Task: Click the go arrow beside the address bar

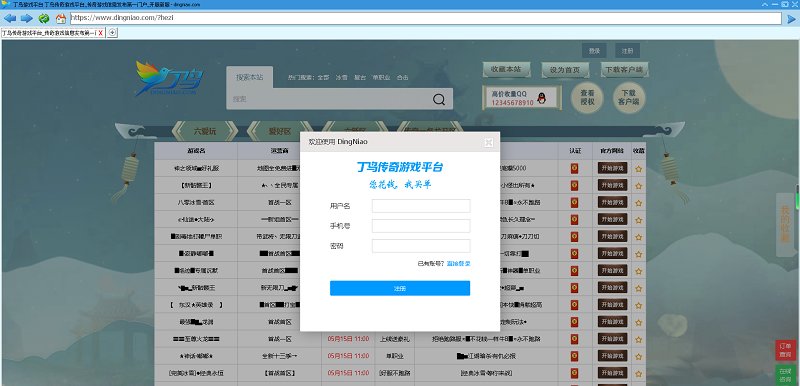Action: (792, 19)
